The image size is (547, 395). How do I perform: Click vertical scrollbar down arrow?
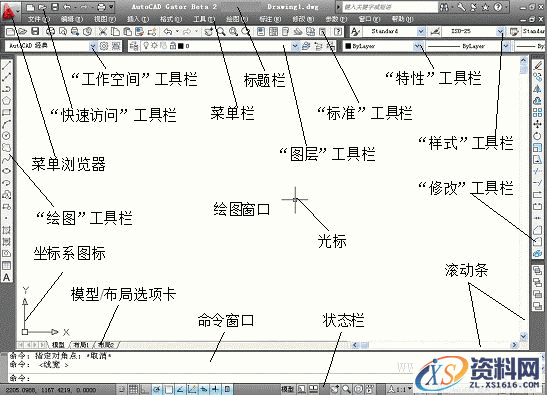pyautogui.click(x=524, y=336)
